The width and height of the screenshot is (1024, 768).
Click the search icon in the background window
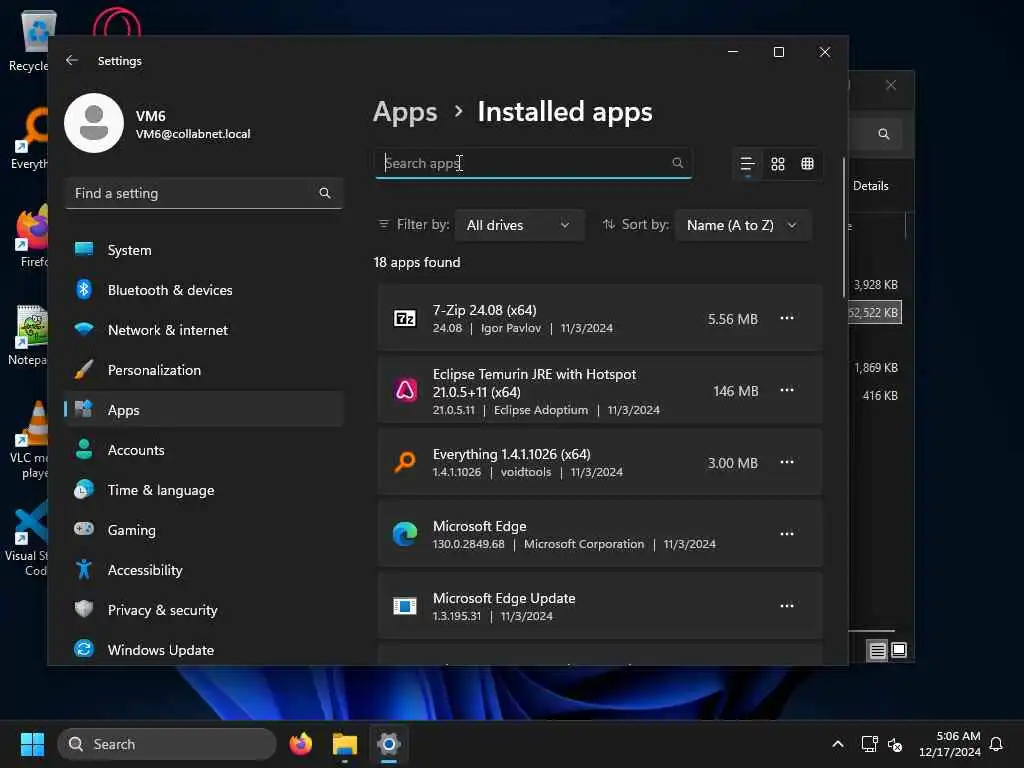[884, 134]
